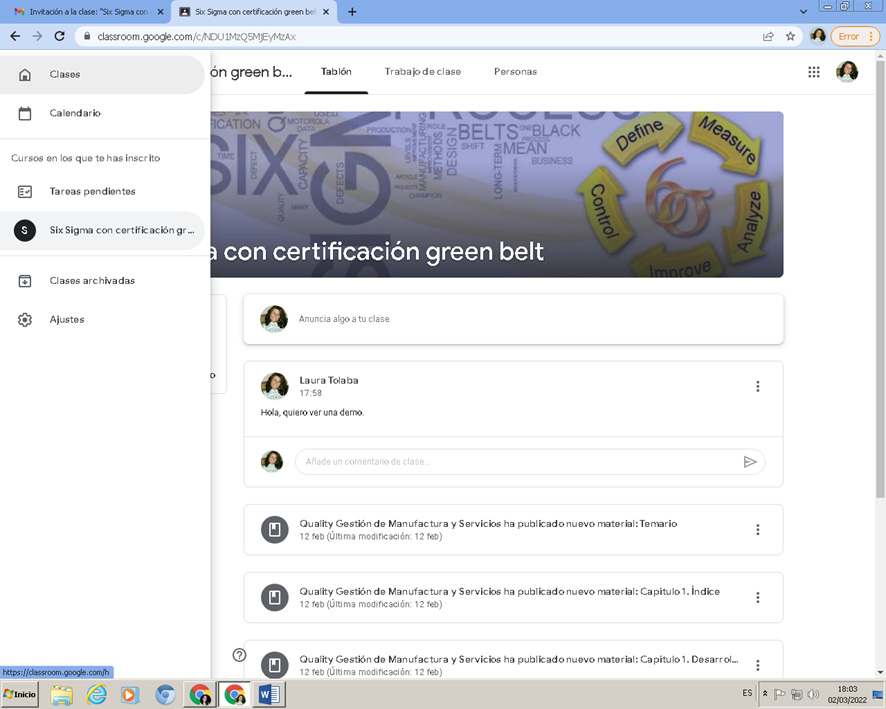886x709 pixels.
Task: Click the Añade un comentario de clase field
Action: (x=517, y=462)
